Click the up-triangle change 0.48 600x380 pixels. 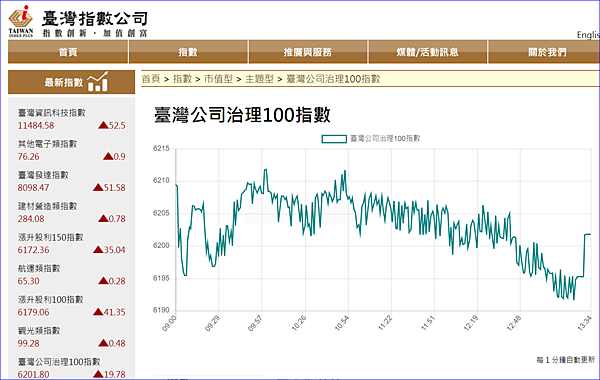pos(112,343)
